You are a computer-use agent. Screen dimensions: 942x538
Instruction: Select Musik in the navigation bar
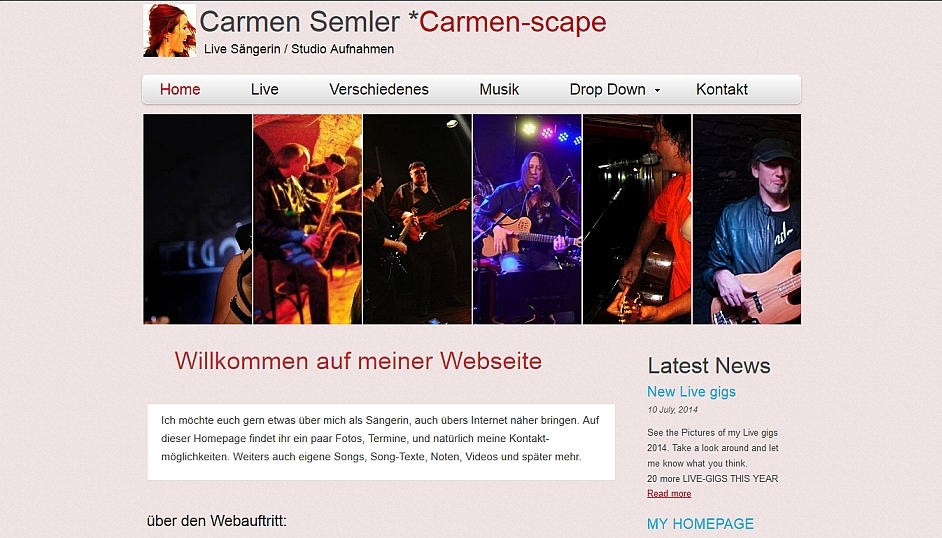point(499,89)
